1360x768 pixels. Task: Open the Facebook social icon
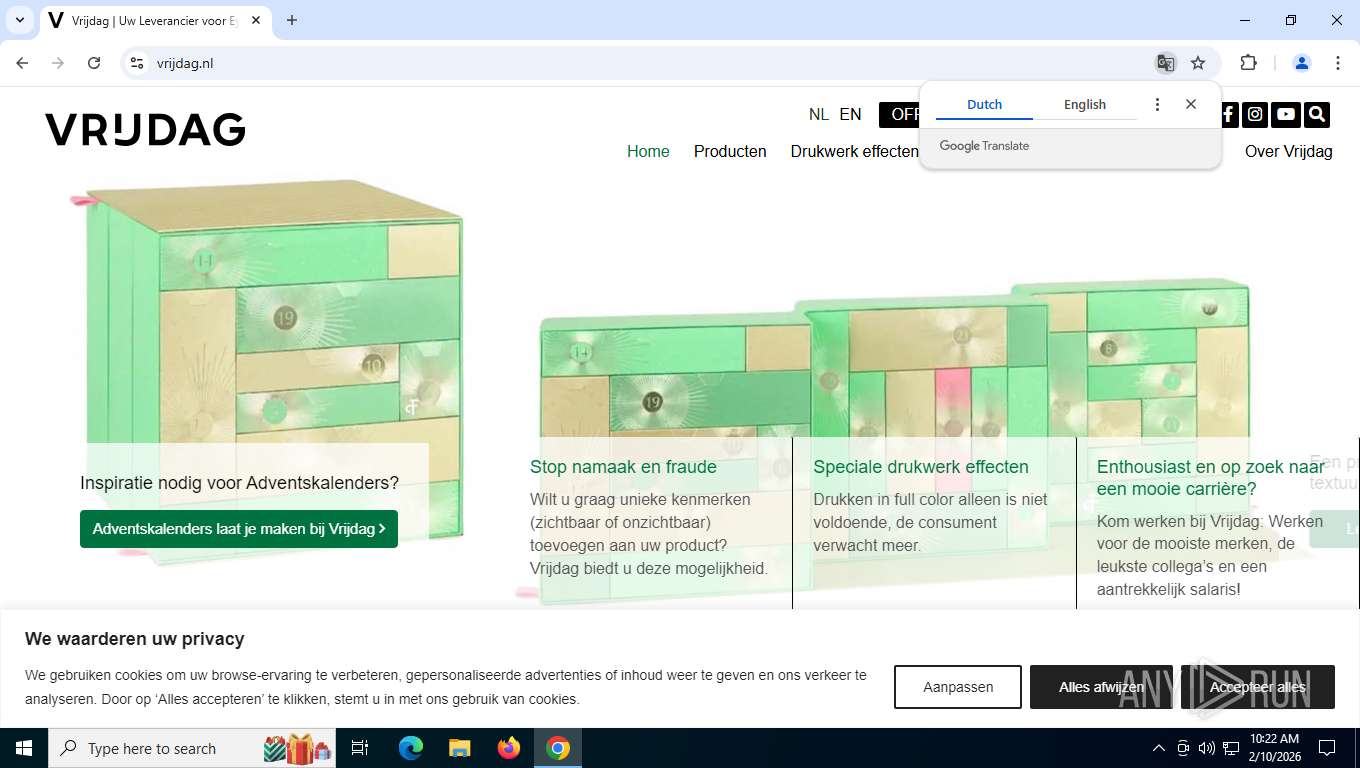tap(1228, 114)
